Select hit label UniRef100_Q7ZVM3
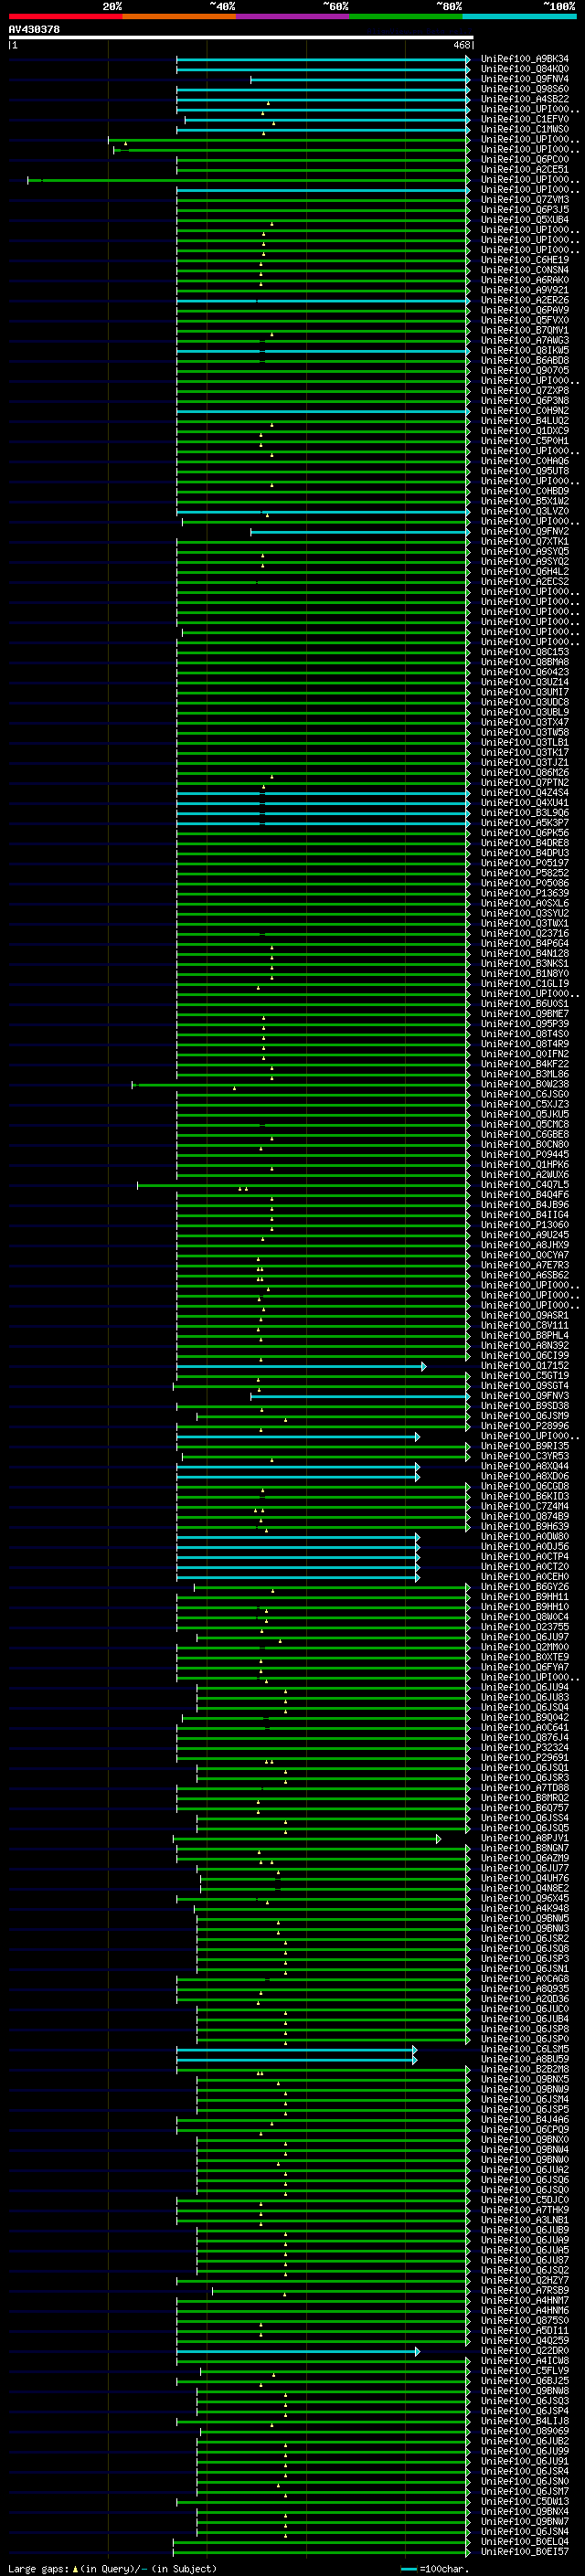The height and width of the screenshot is (2576, 585). pos(525,200)
